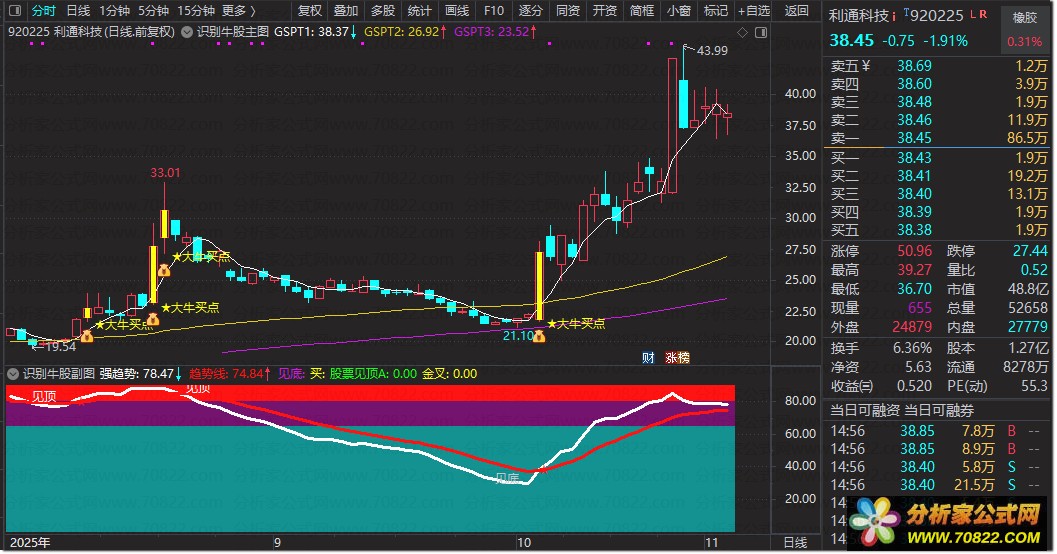Click the 33.01 peak price label
The image size is (1057, 554).
click(x=165, y=173)
